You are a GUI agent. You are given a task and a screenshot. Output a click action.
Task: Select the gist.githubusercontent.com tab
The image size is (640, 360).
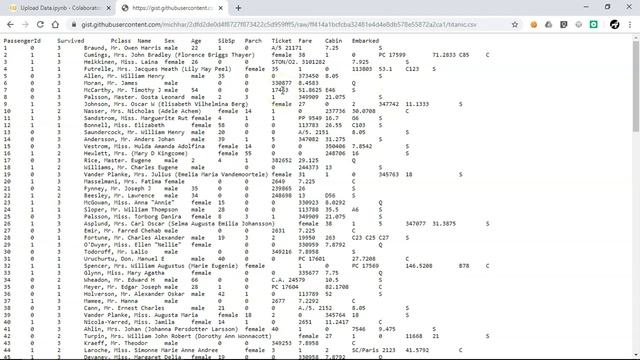pyautogui.click(x=172, y=8)
